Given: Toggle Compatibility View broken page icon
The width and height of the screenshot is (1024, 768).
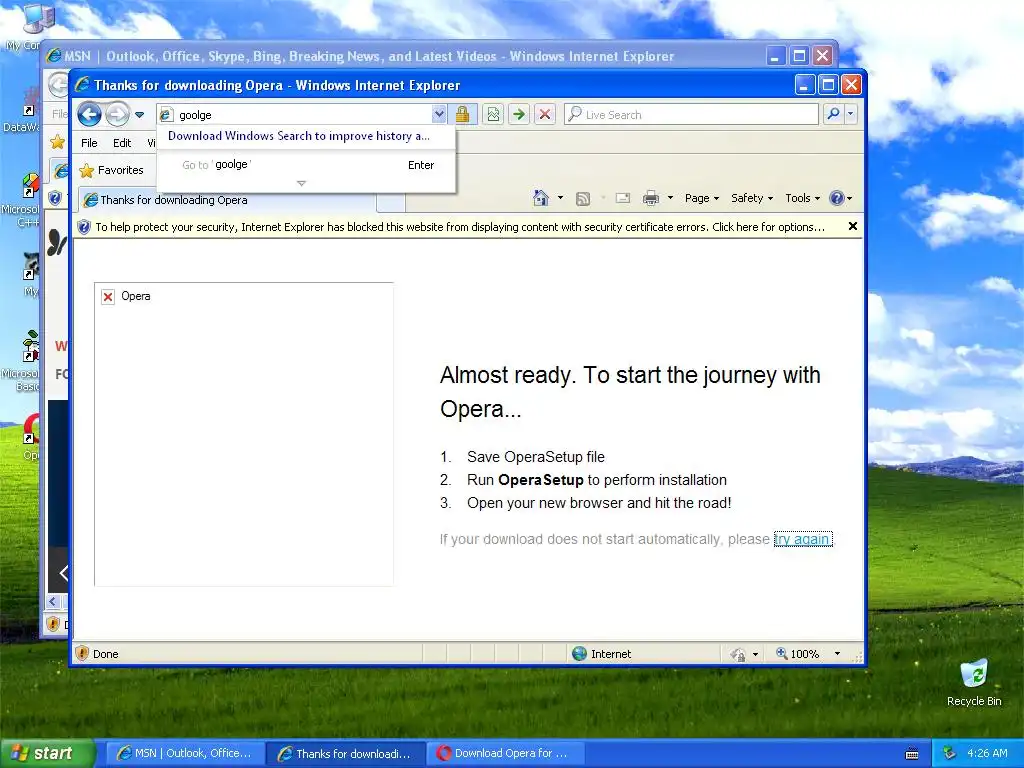Looking at the screenshot, I should pyautogui.click(x=493, y=114).
